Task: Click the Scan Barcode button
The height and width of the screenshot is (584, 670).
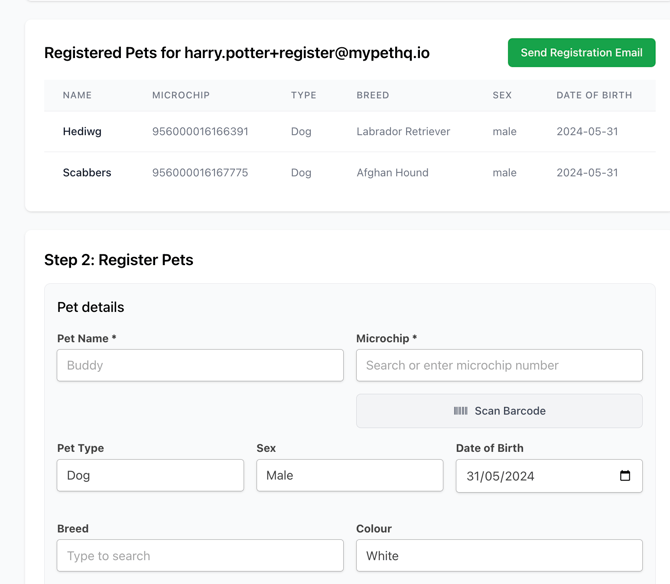Action: [499, 411]
